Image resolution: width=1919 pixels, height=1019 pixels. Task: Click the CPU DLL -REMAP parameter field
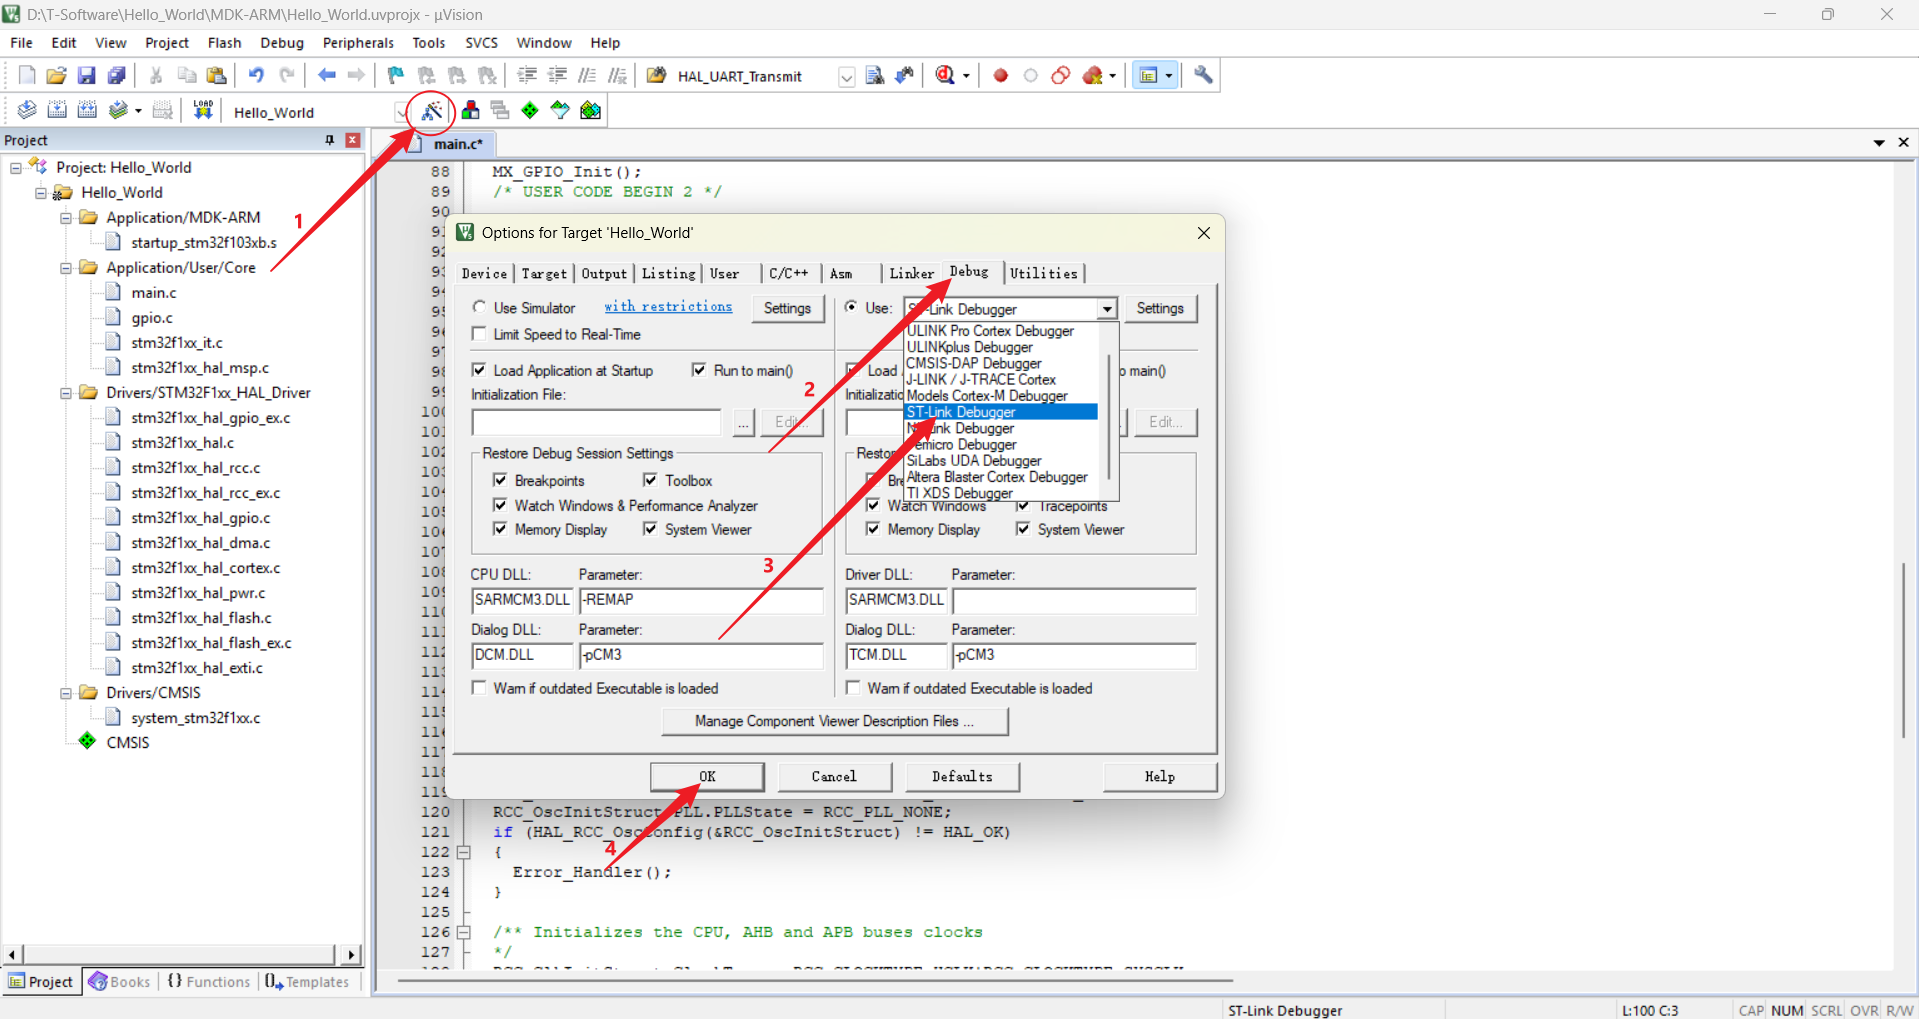click(701, 600)
